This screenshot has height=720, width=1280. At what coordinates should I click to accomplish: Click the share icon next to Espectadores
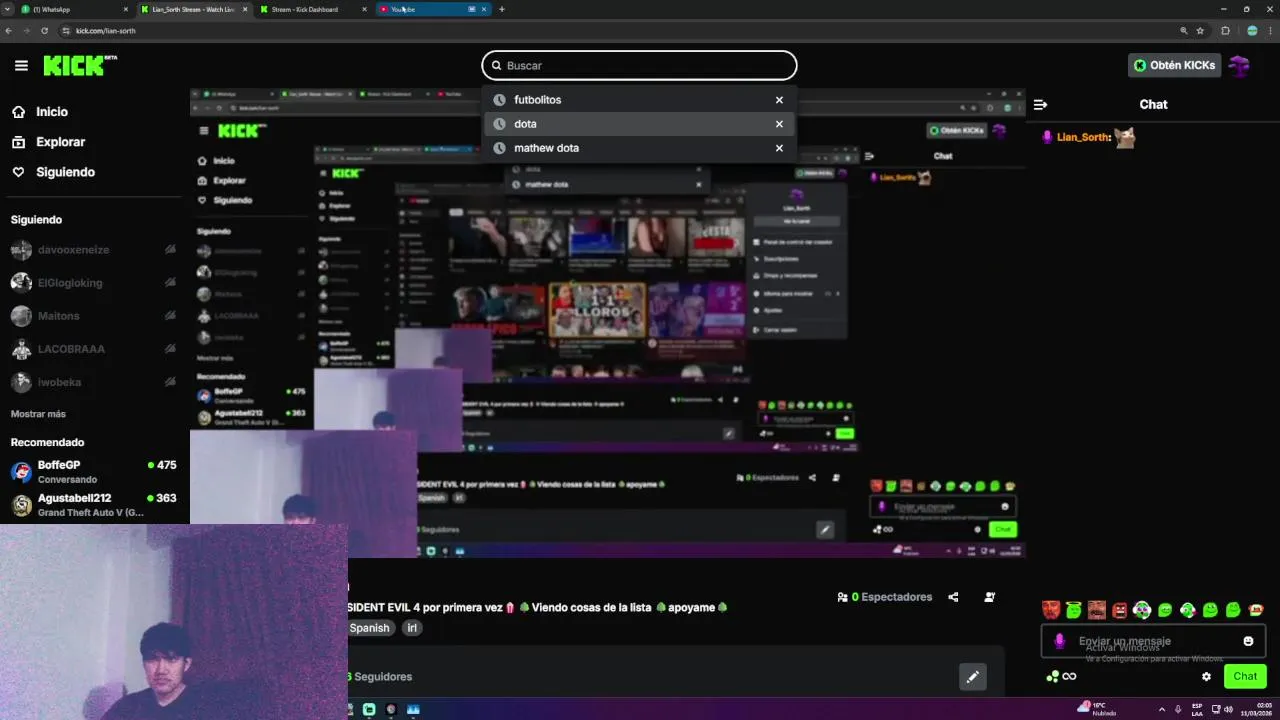point(953,597)
